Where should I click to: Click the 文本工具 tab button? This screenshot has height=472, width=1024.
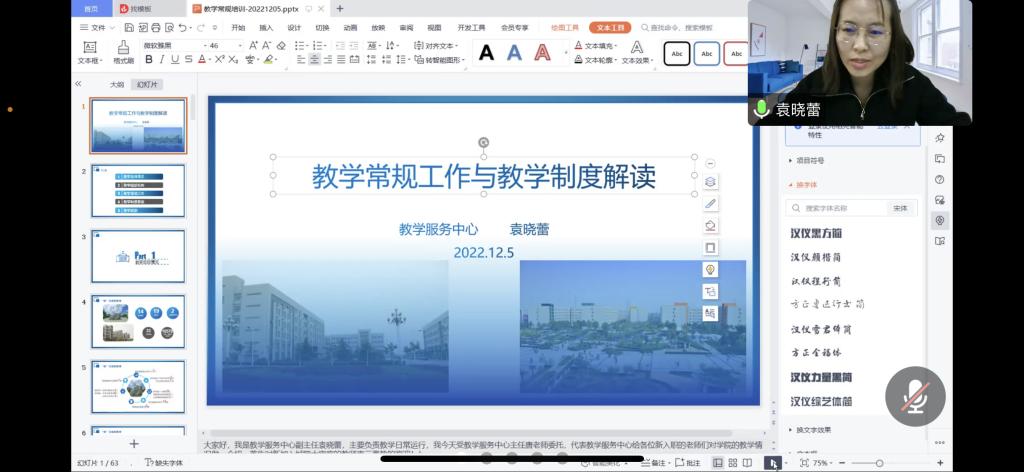tap(609, 28)
